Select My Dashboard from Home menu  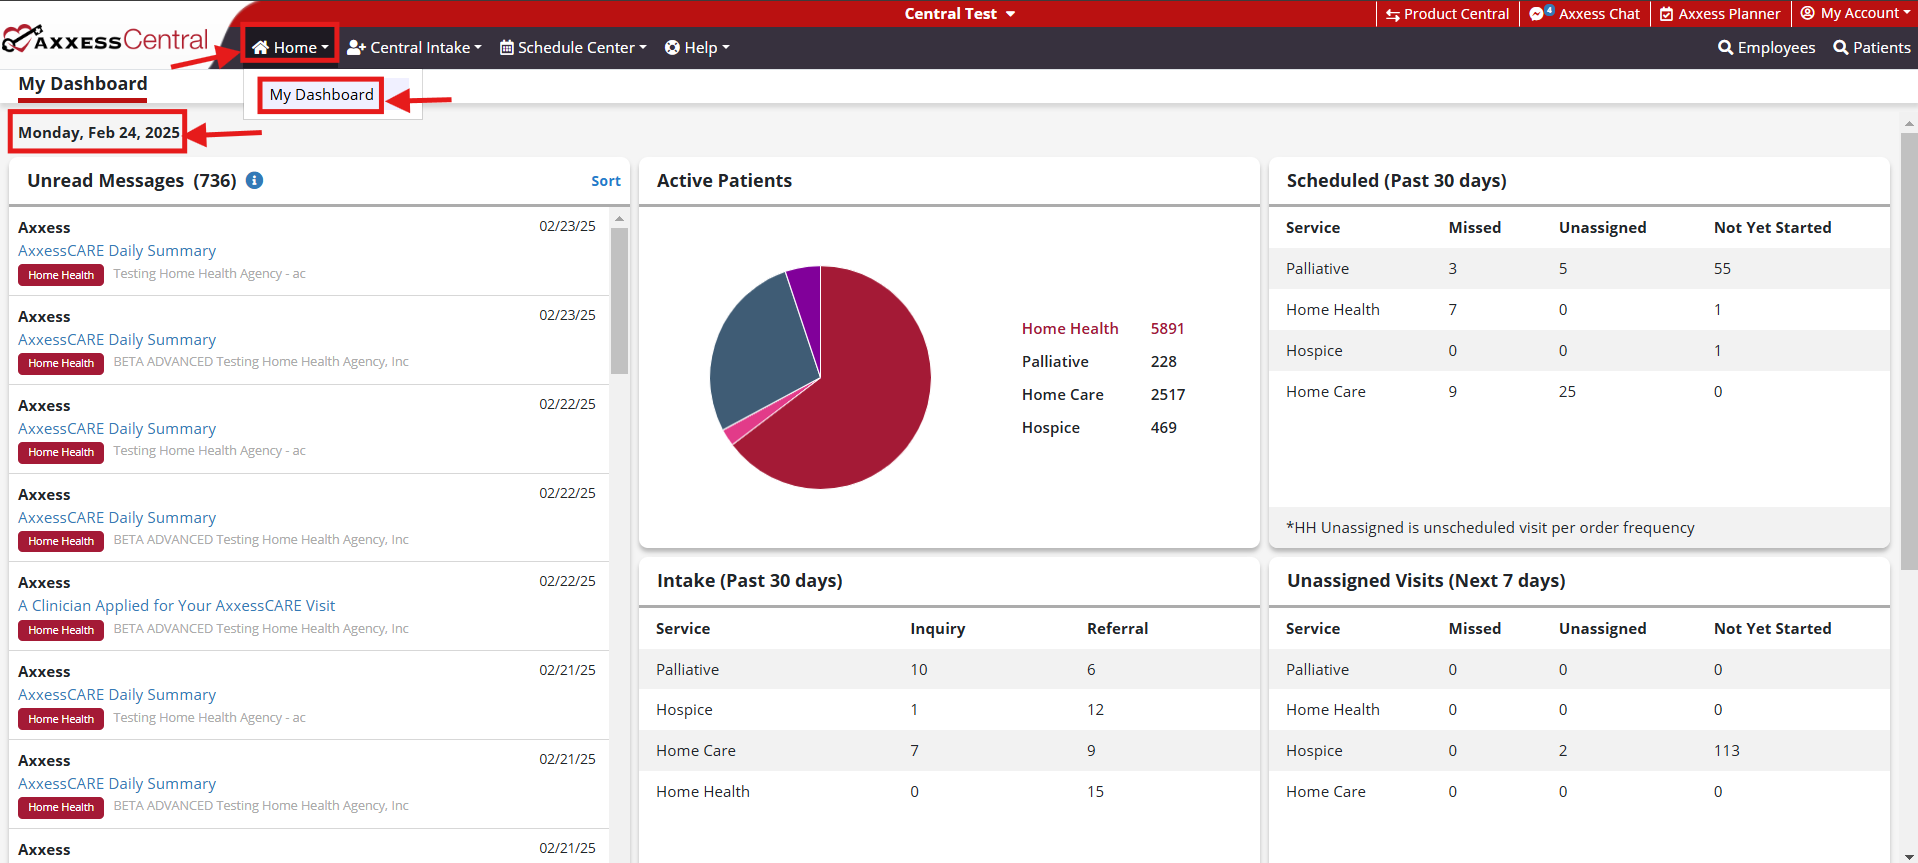click(x=321, y=95)
